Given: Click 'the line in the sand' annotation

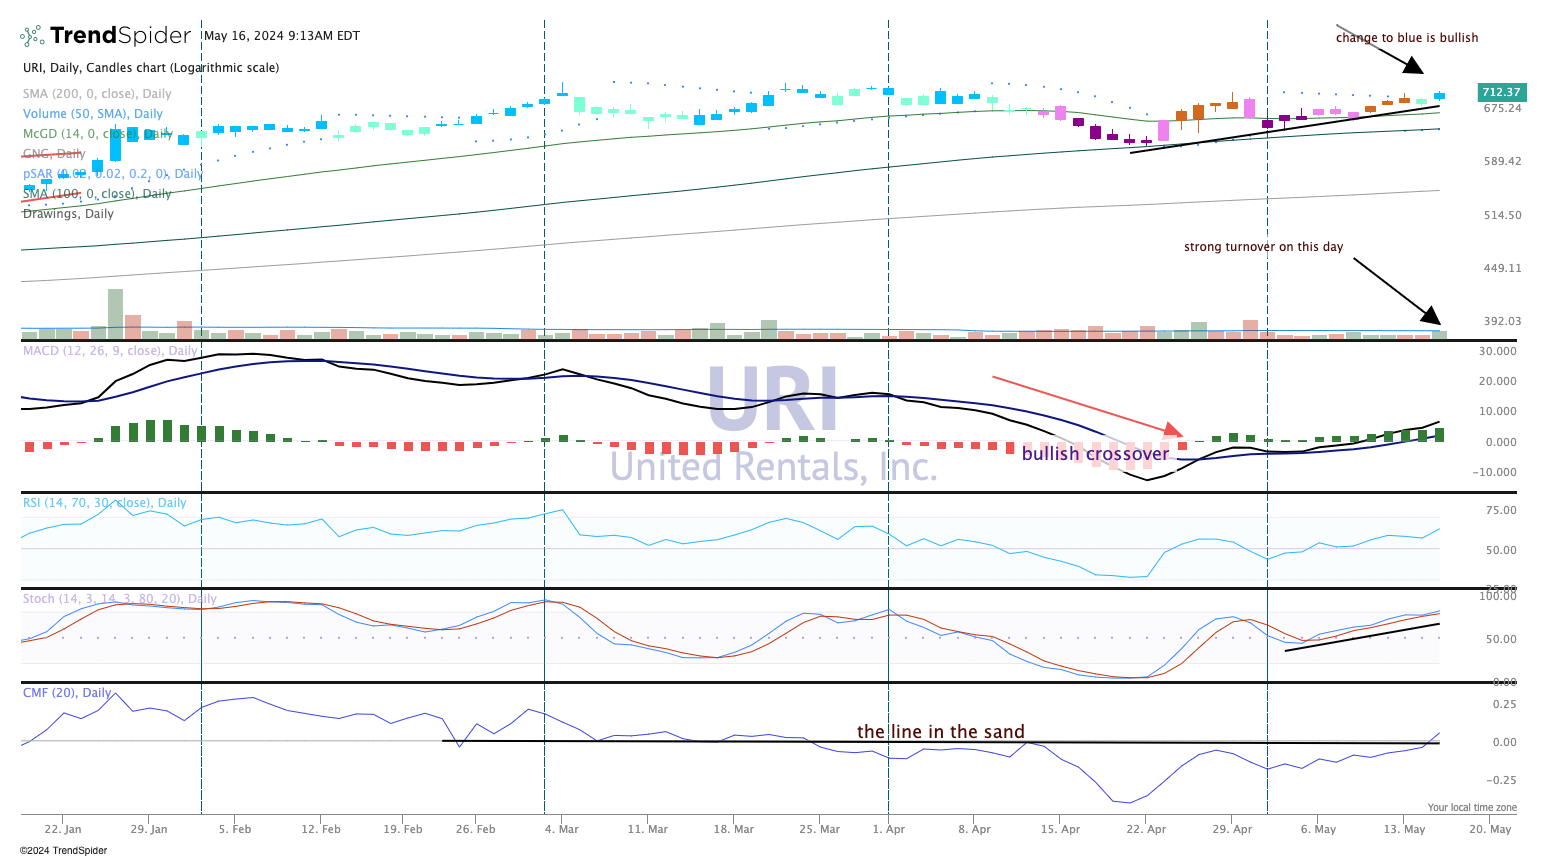Looking at the screenshot, I should click(941, 732).
